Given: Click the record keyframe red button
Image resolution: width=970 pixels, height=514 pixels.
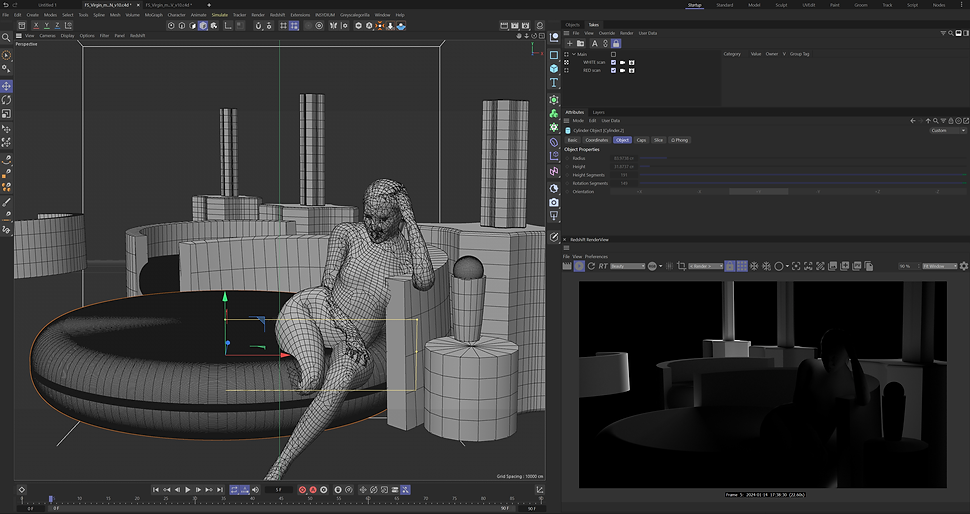Looking at the screenshot, I should [303, 490].
